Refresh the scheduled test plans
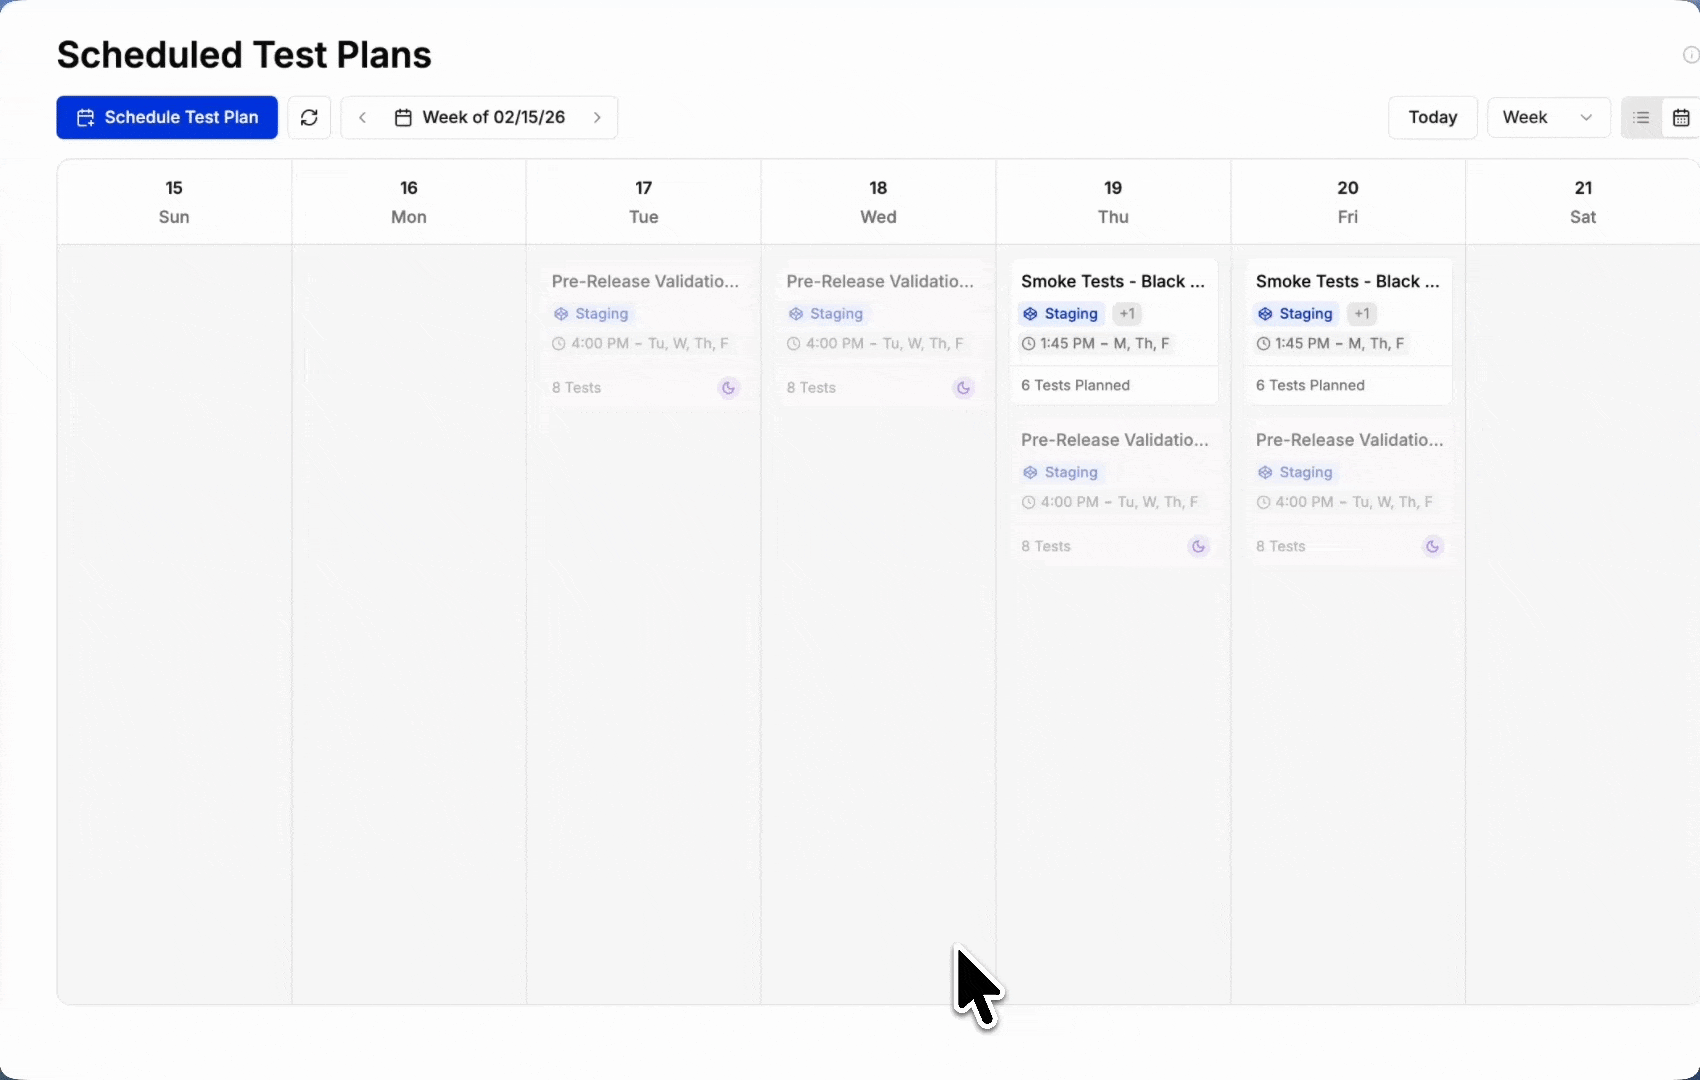 point(309,117)
